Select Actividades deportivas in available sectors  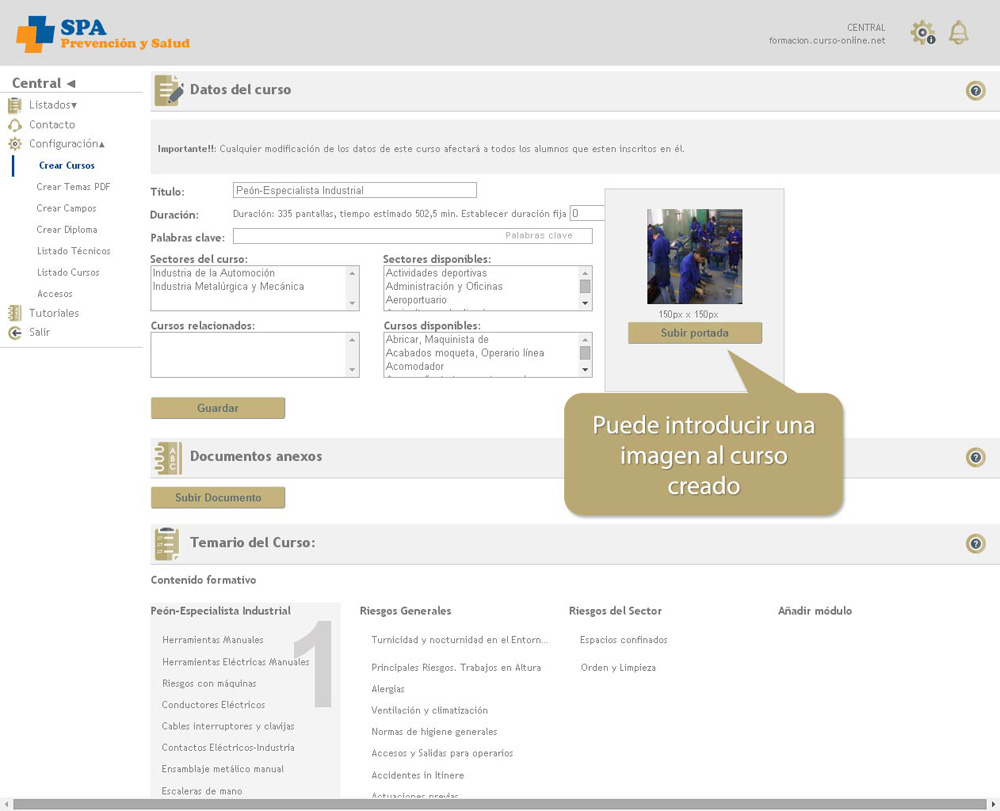click(x=436, y=273)
